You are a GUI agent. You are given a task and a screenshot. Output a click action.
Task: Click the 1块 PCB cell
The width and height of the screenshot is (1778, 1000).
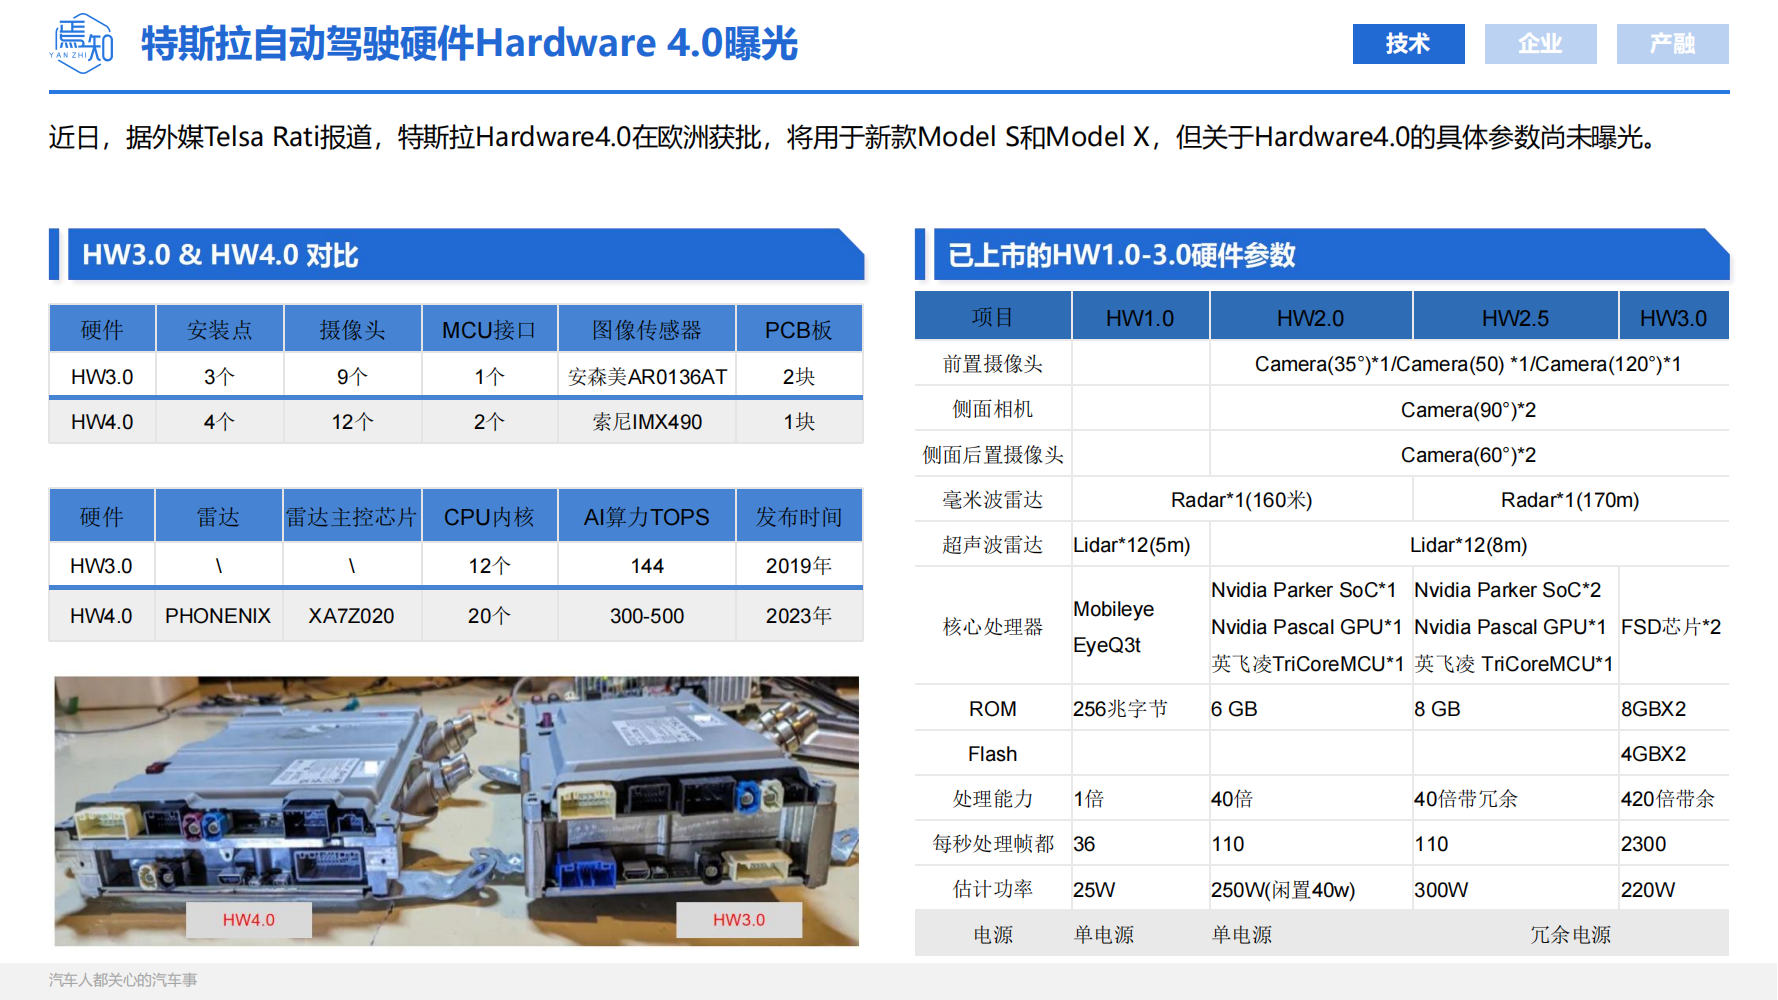[x=799, y=422]
